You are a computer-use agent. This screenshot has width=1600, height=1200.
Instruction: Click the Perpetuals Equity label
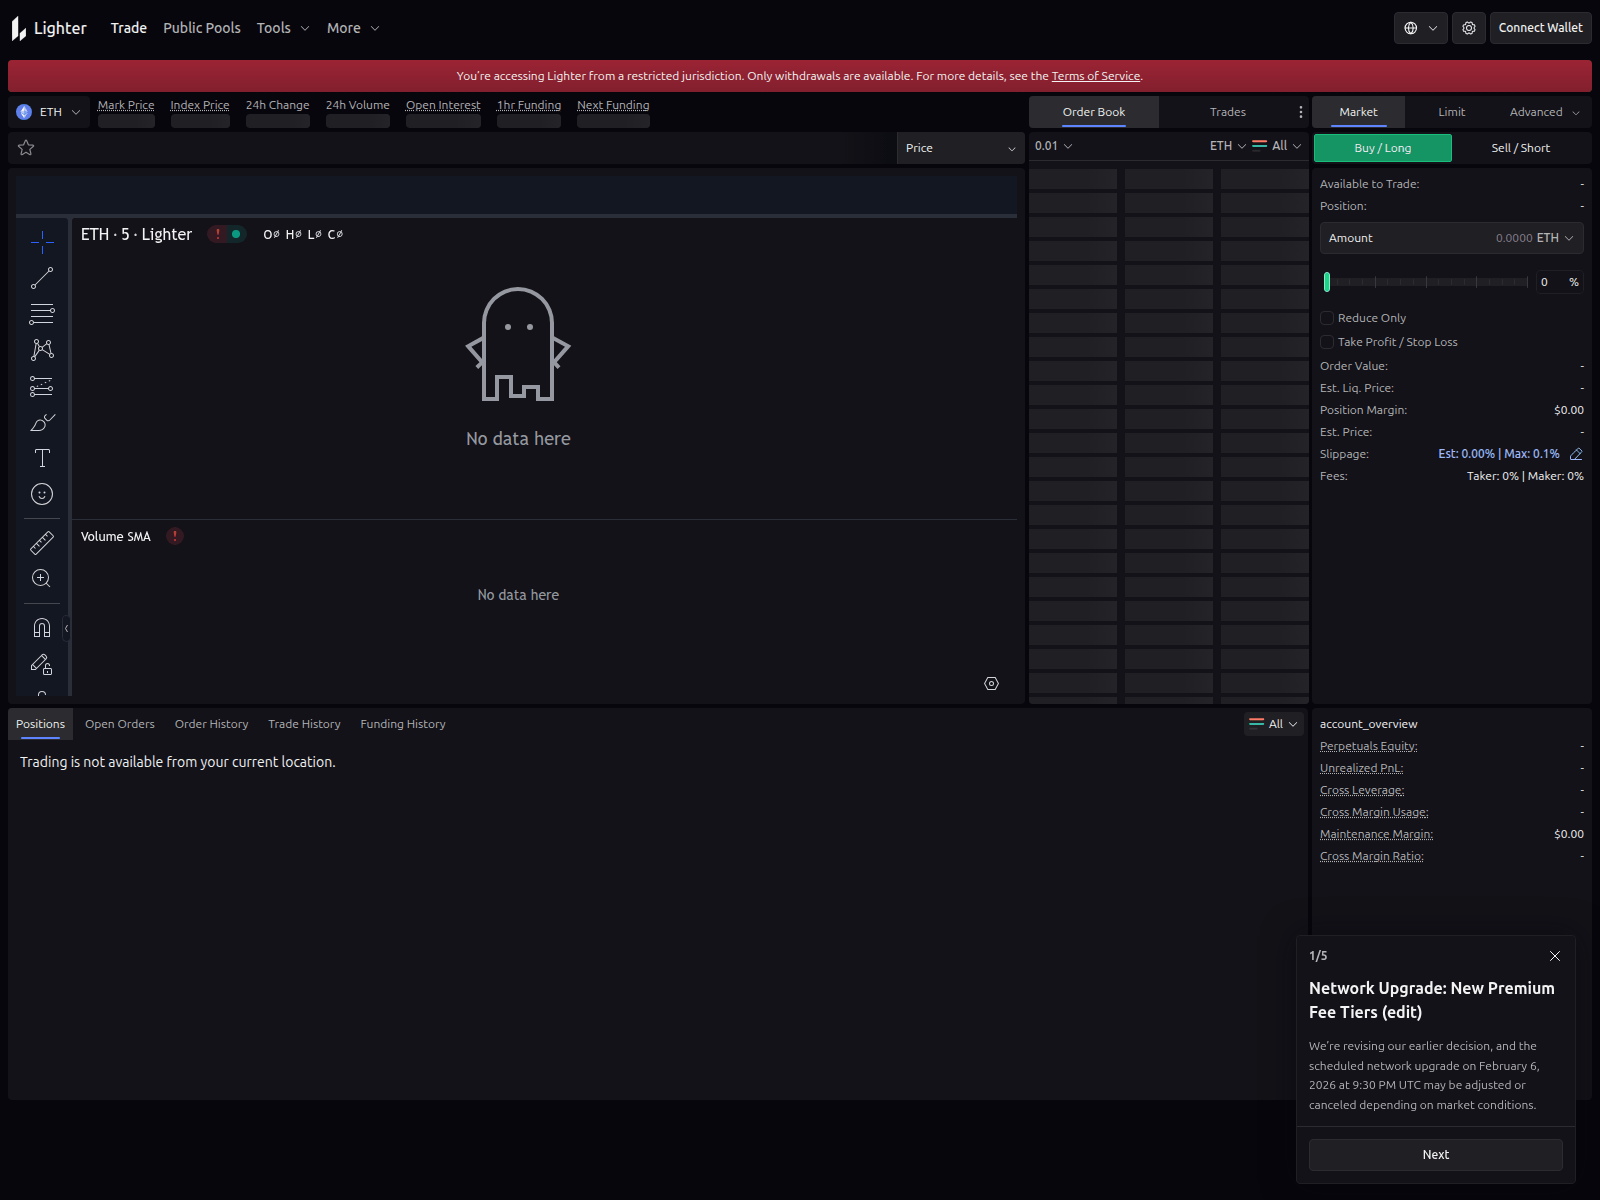1368,746
